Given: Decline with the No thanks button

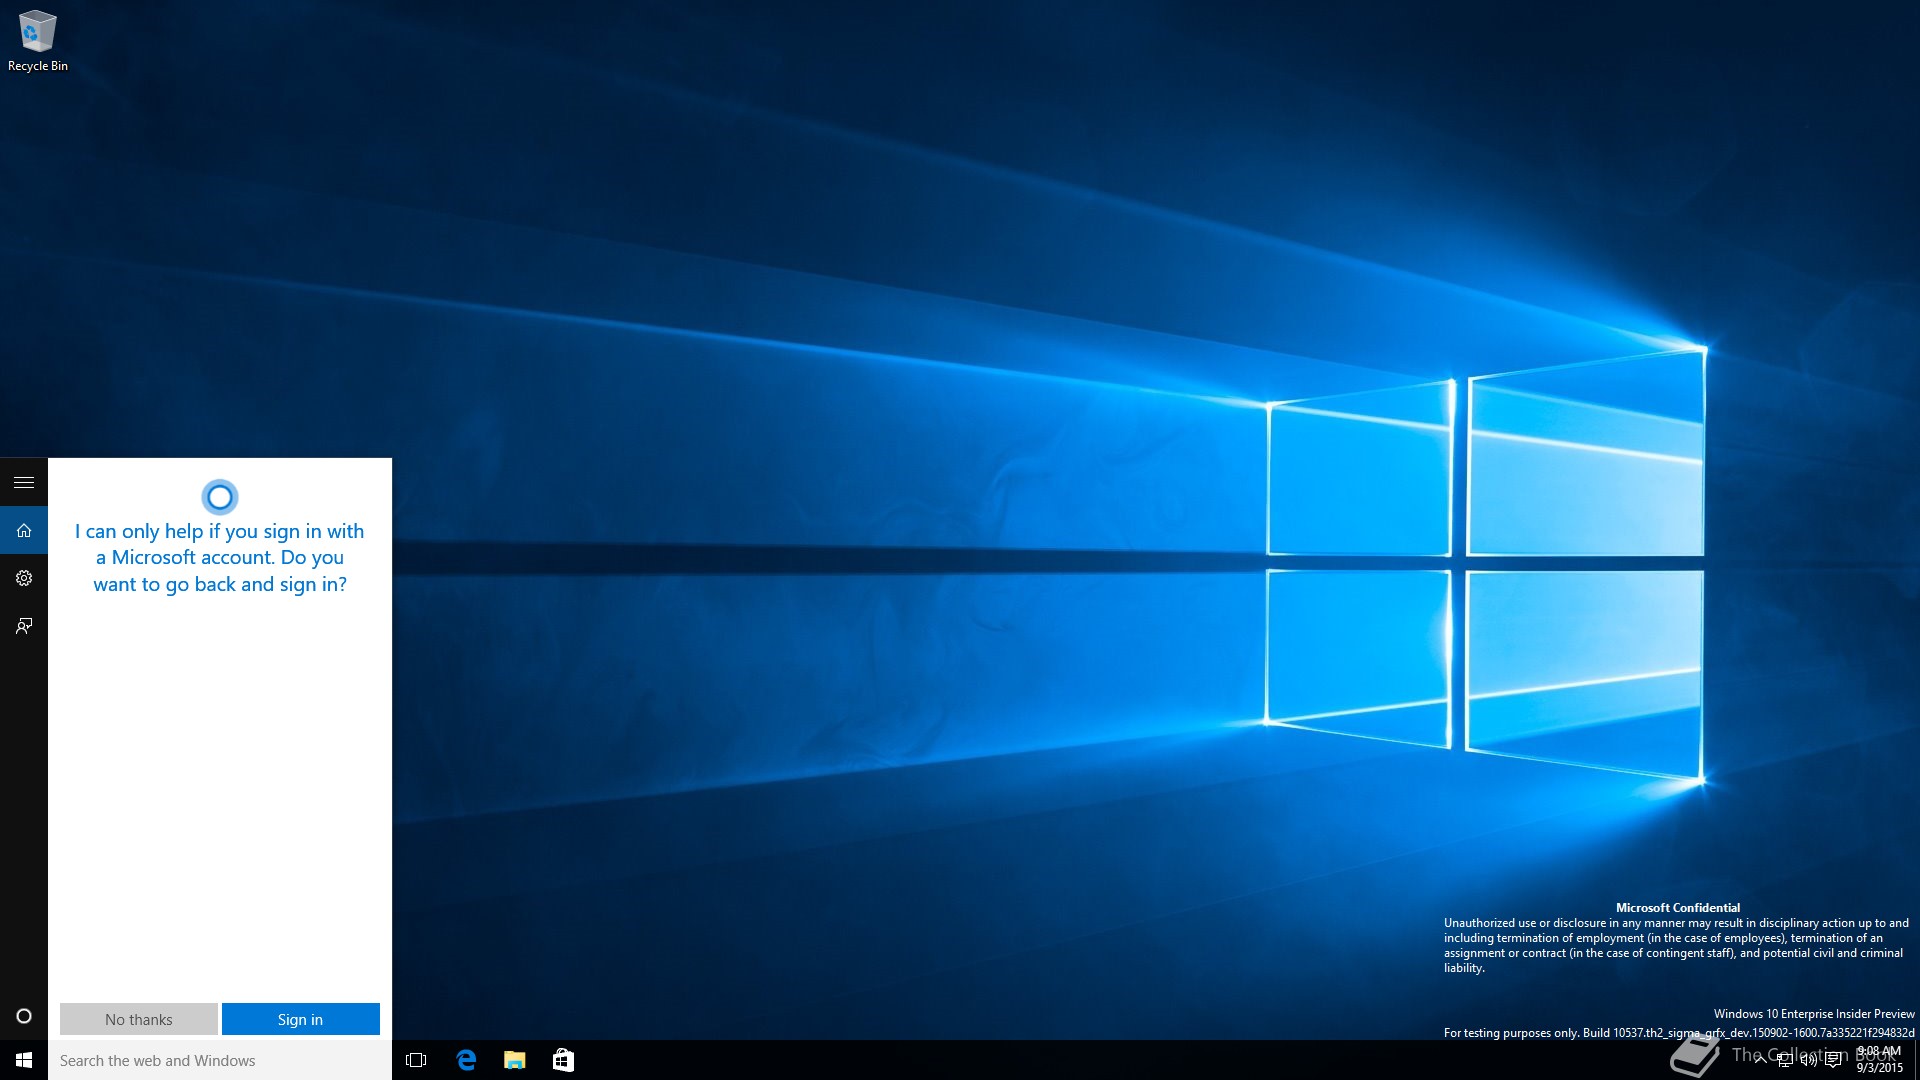Looking at the screenshot, I should pyautogui.click(x=139, y=1019).
